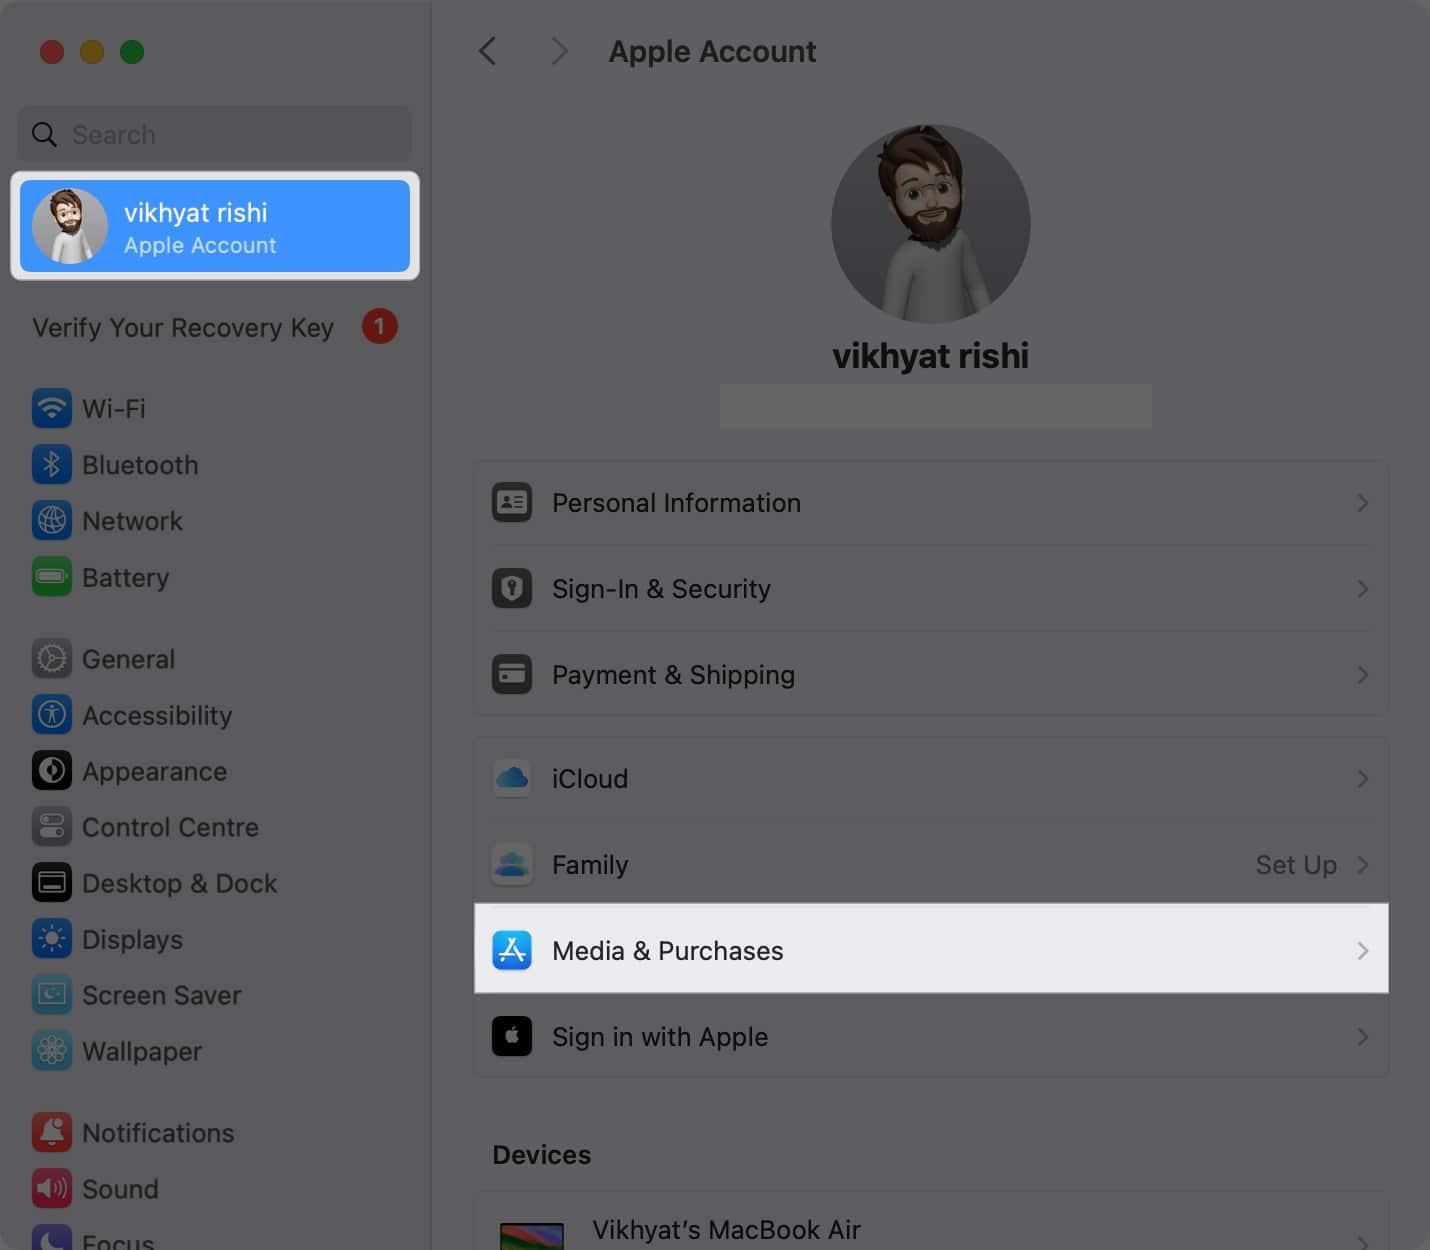Click the Sign in with Apple logo icon
1430x1250 pixels.
coord(512,1037)
